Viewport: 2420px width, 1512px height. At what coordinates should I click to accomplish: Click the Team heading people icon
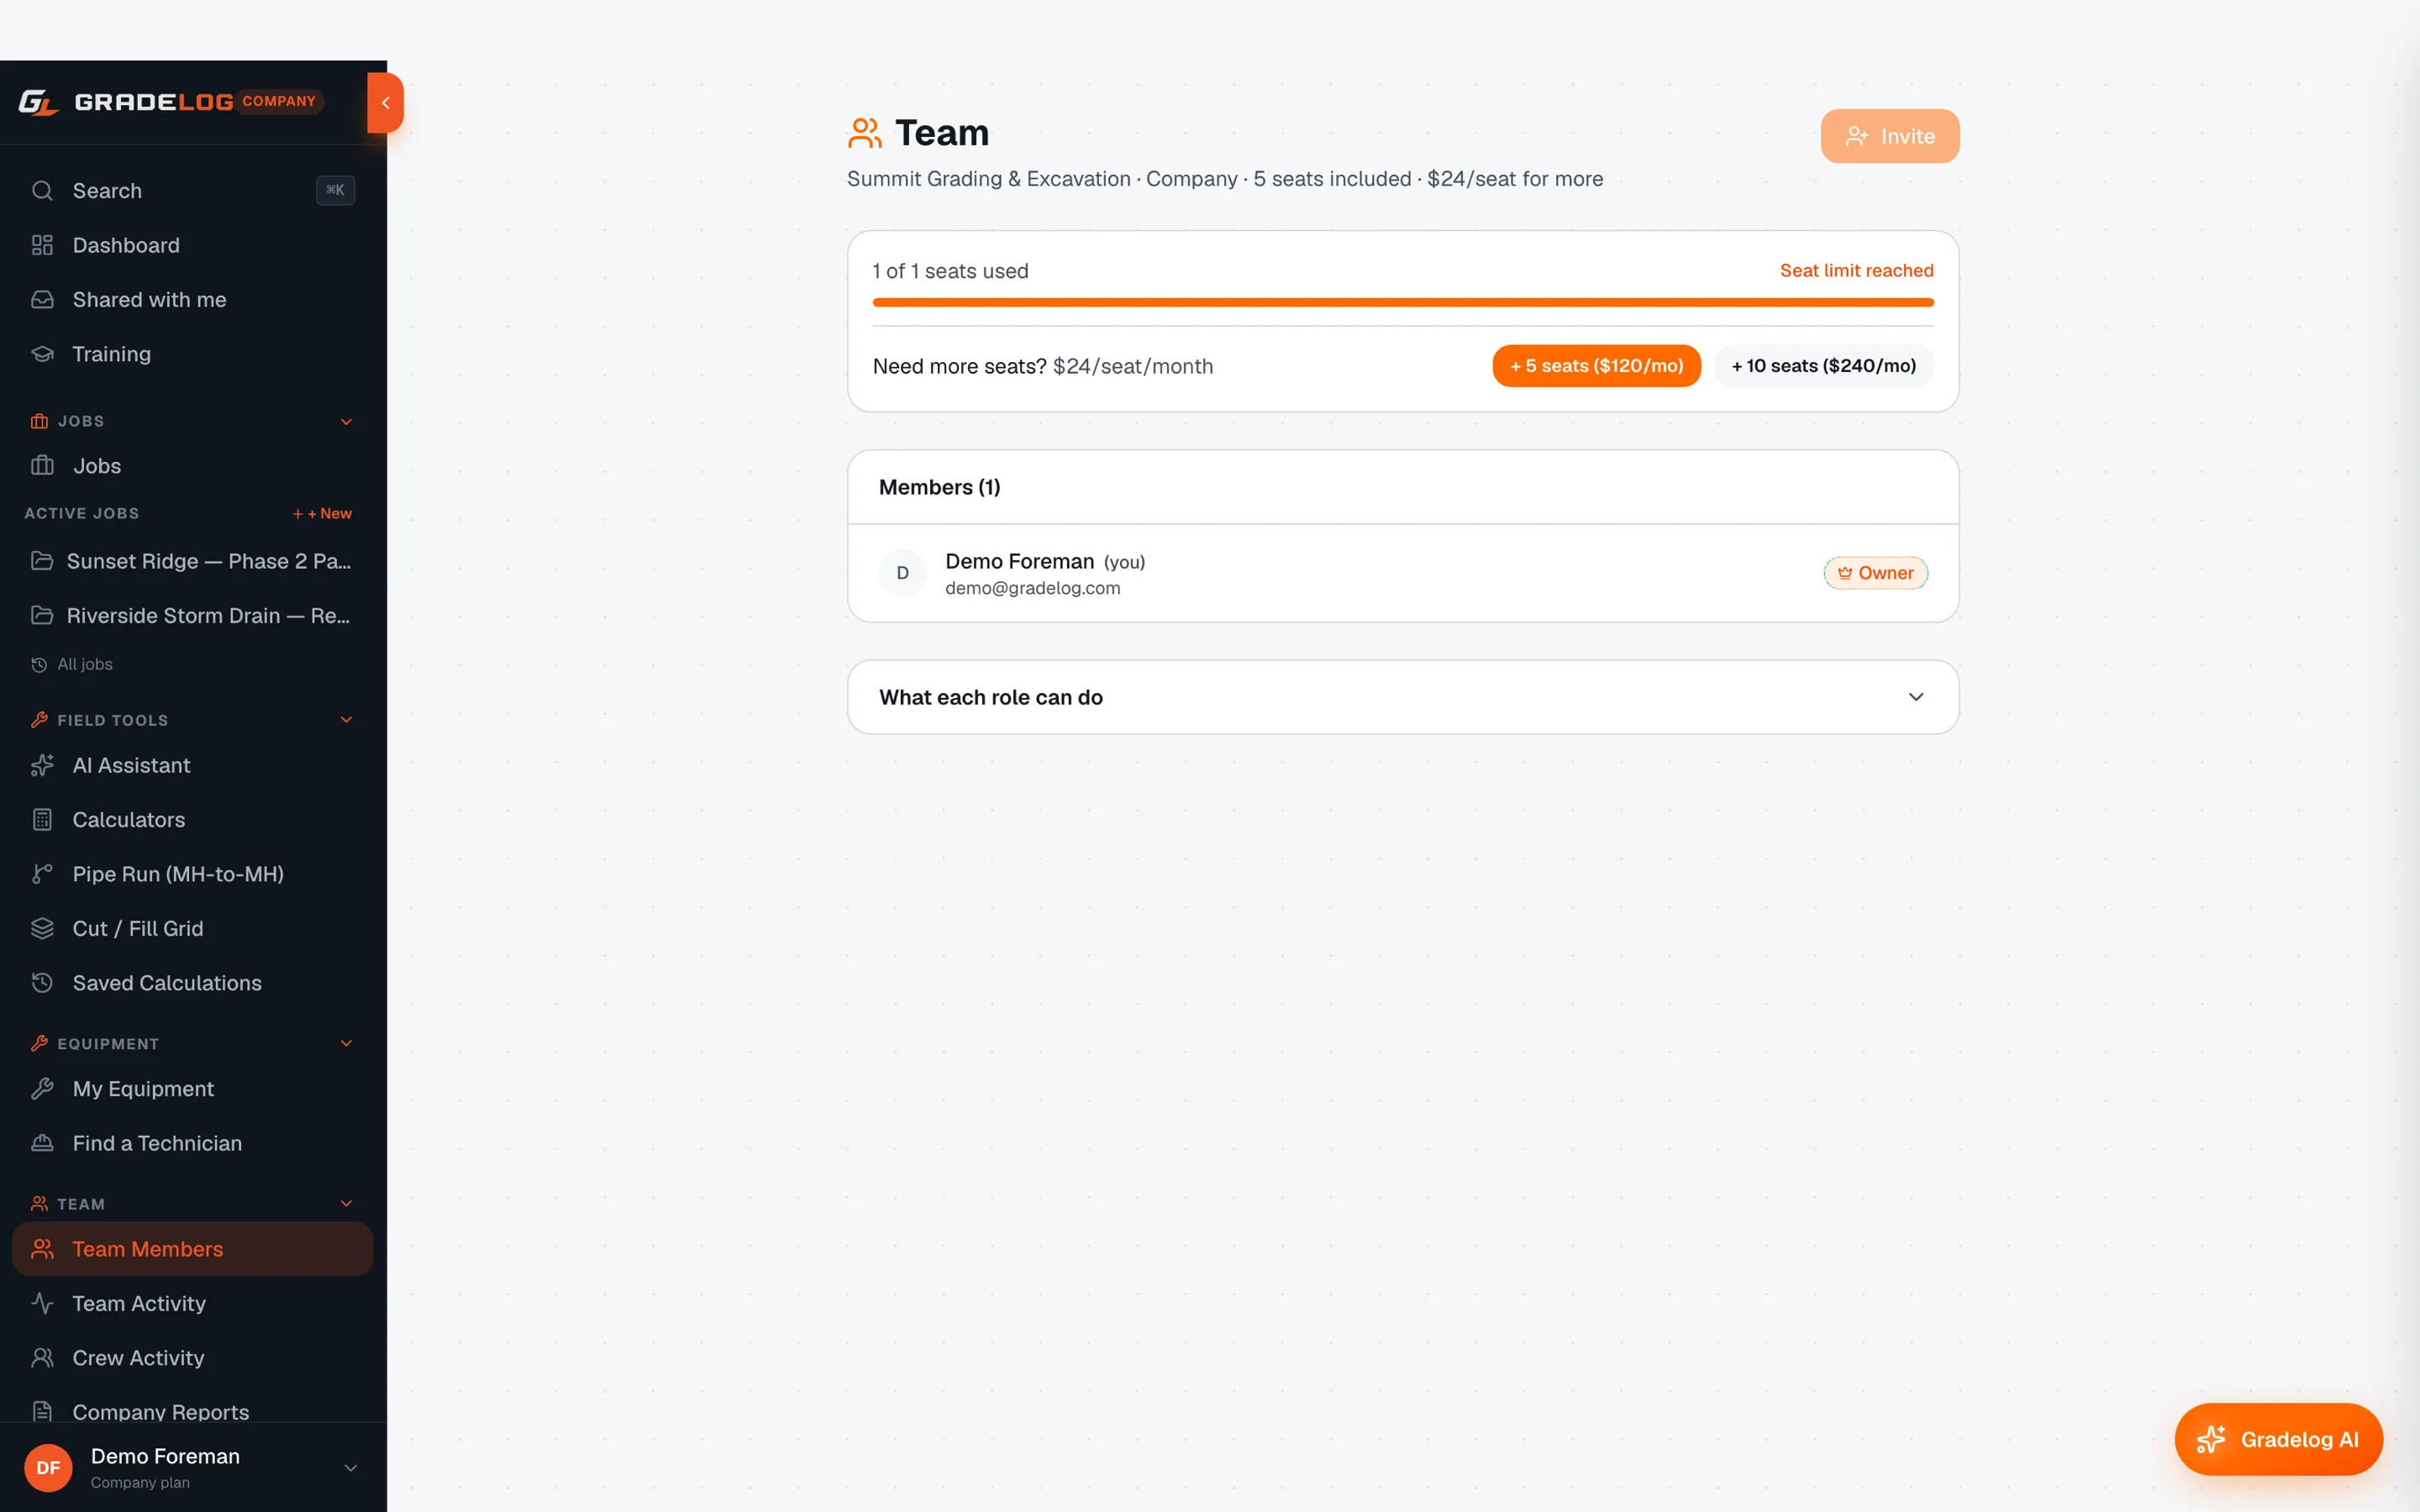coord(865,133)
